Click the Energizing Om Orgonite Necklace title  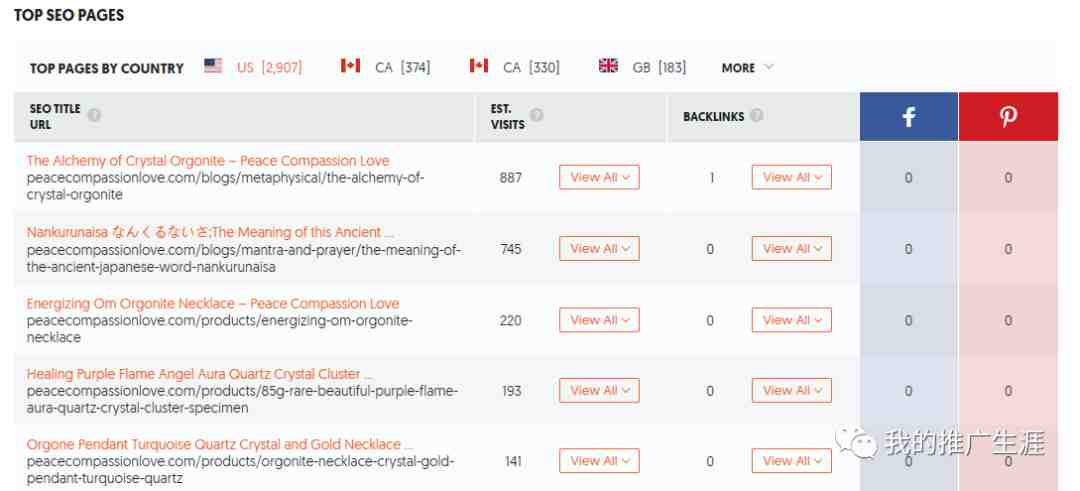[x=212, y=303]
